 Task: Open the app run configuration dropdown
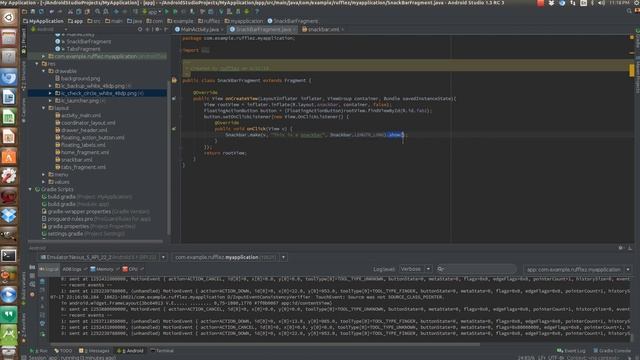(152, 11)
